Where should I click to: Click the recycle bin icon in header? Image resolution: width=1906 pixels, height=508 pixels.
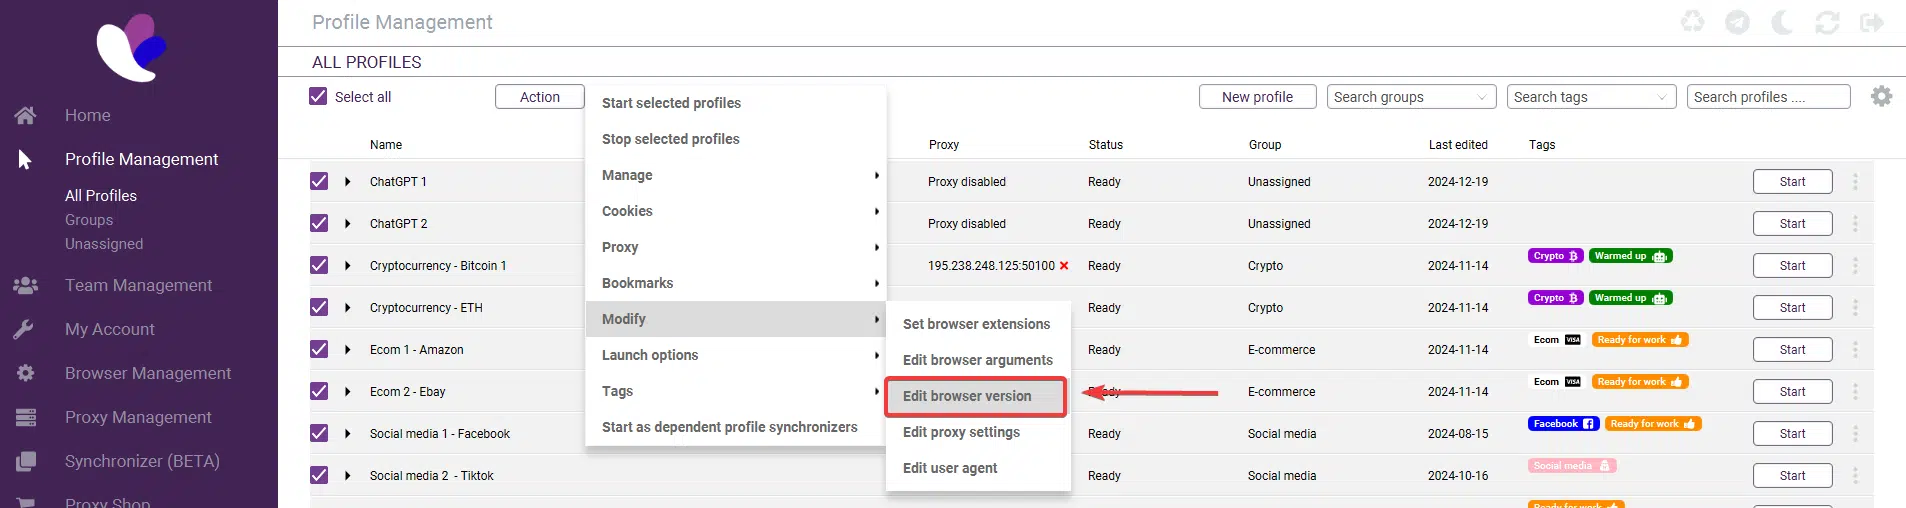1692,22
